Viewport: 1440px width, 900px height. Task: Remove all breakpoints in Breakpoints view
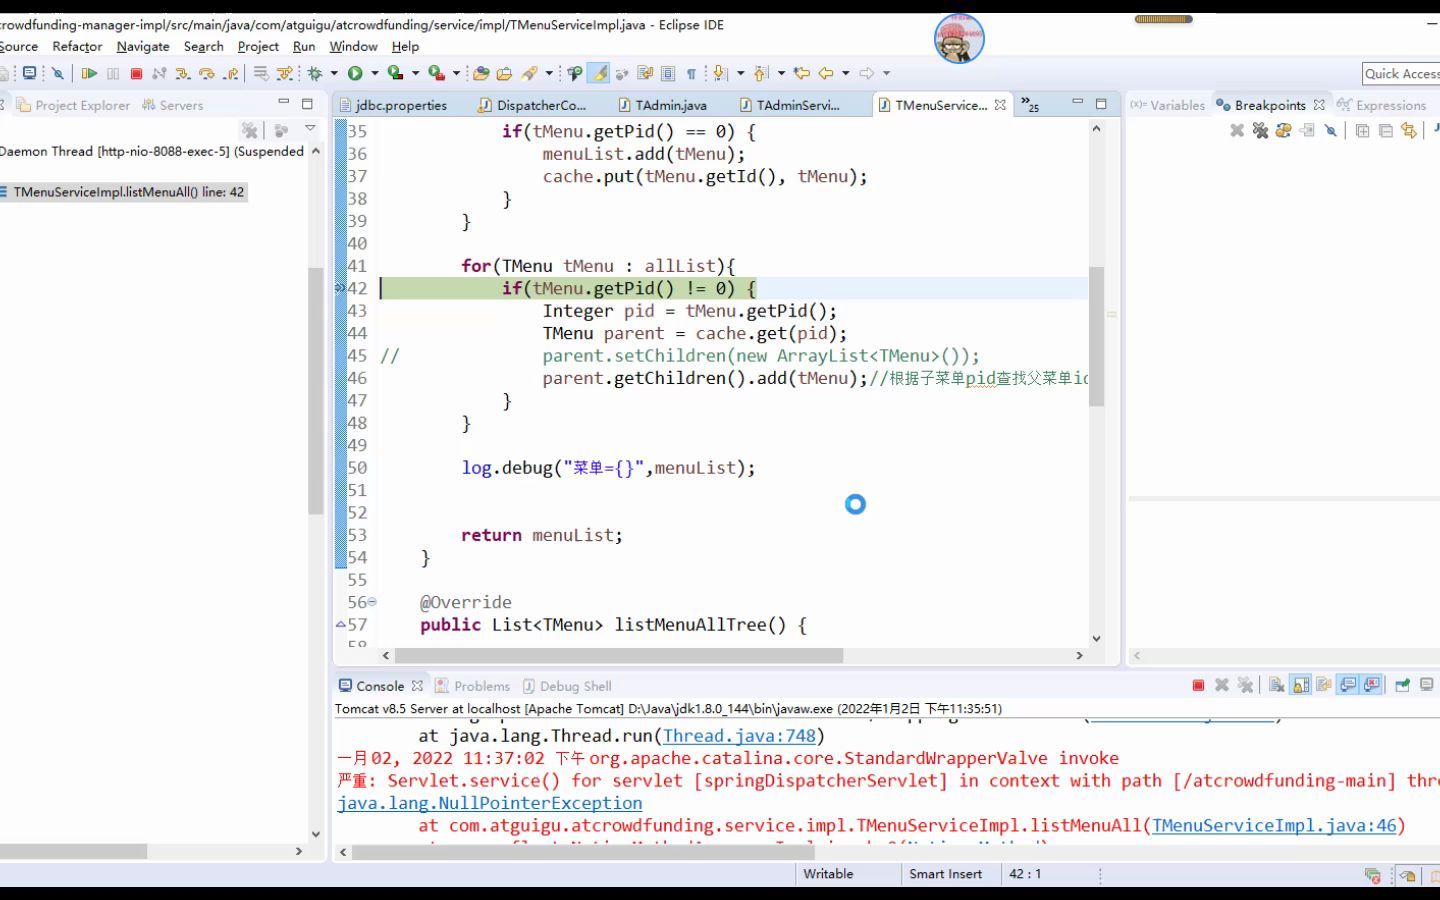tap(1259, 132)
